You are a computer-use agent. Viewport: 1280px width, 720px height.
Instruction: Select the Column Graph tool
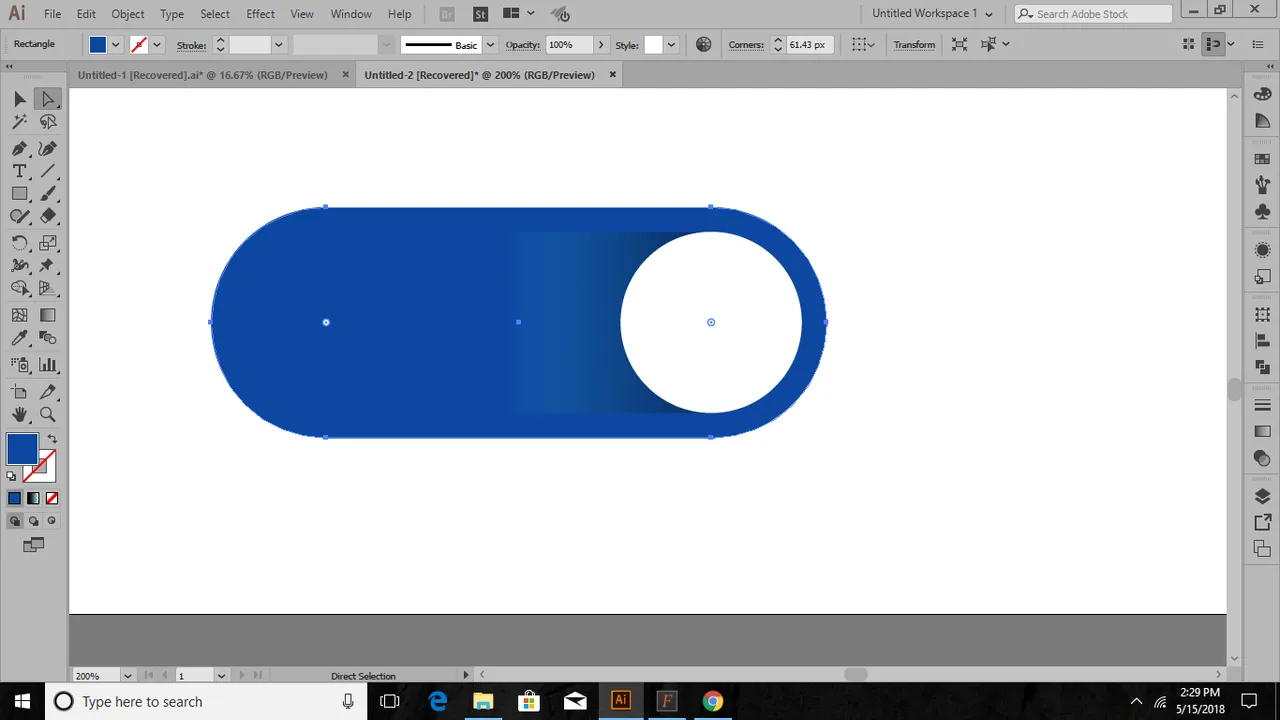click(x=47, y=365)
